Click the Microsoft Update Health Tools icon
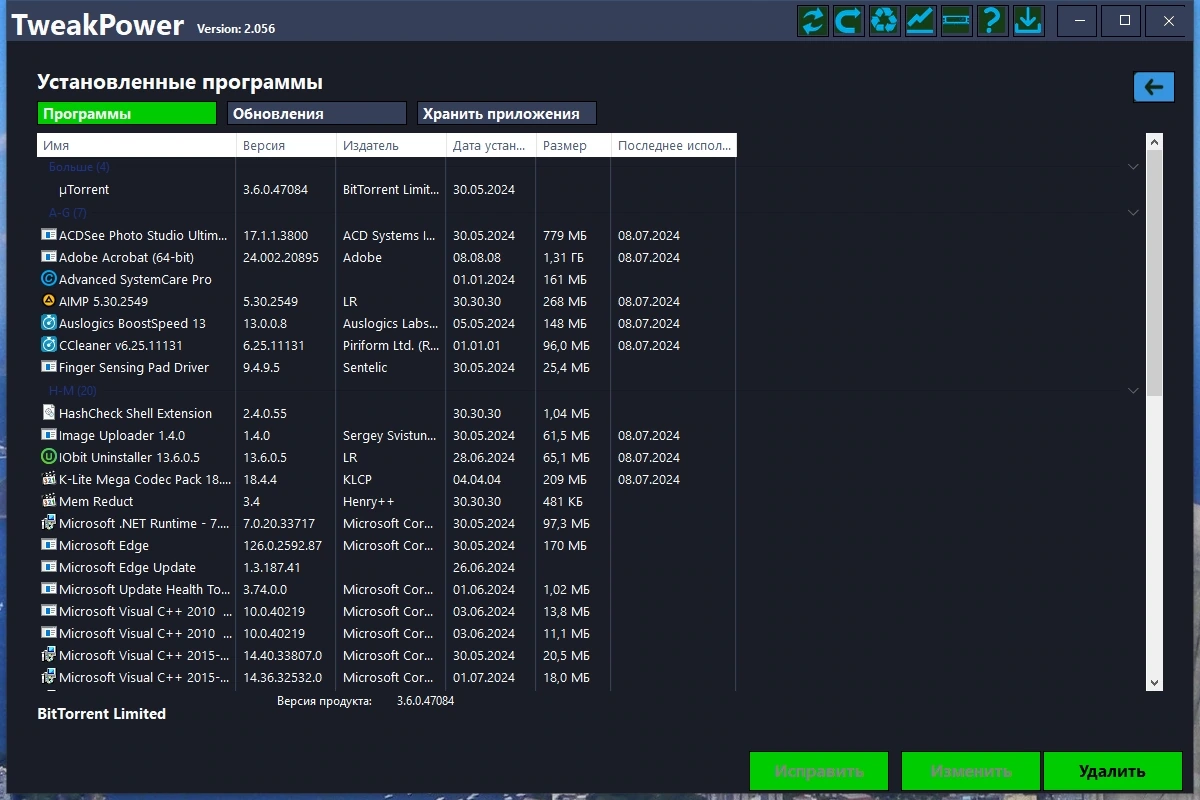This screenshot has height=800, width=1200. tap(49, 589)
